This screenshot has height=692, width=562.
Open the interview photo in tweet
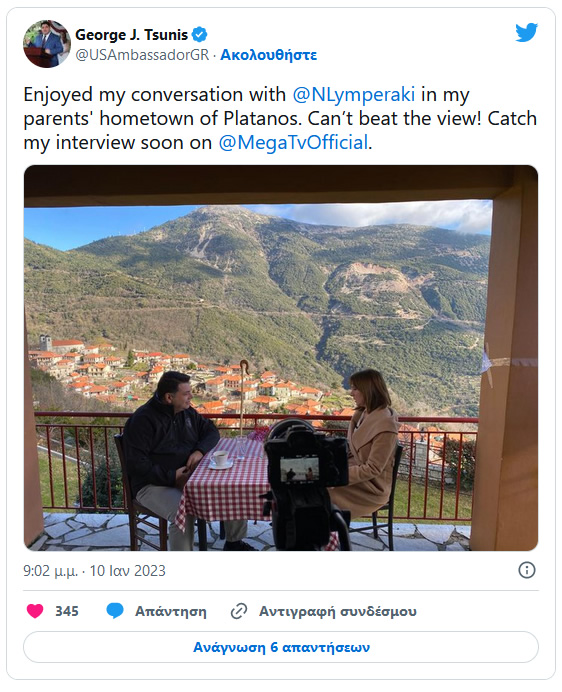[281, 358]
